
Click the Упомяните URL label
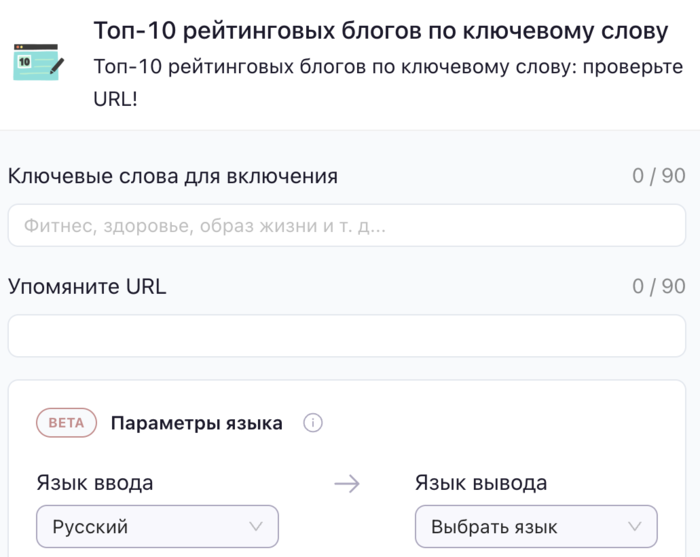pyautogui.click(x=87, y=286)
